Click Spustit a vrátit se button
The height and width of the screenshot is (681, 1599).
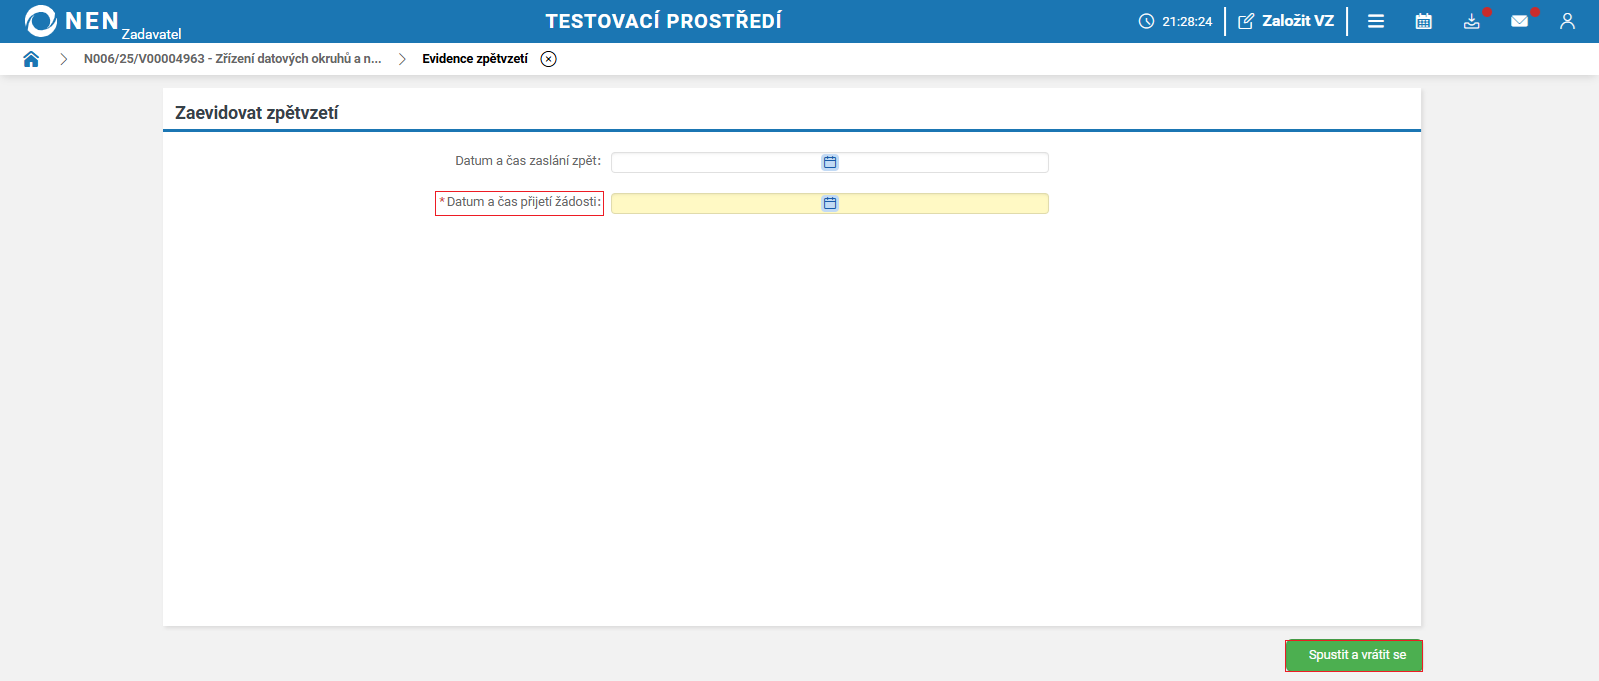click(x=1354, y=655)
